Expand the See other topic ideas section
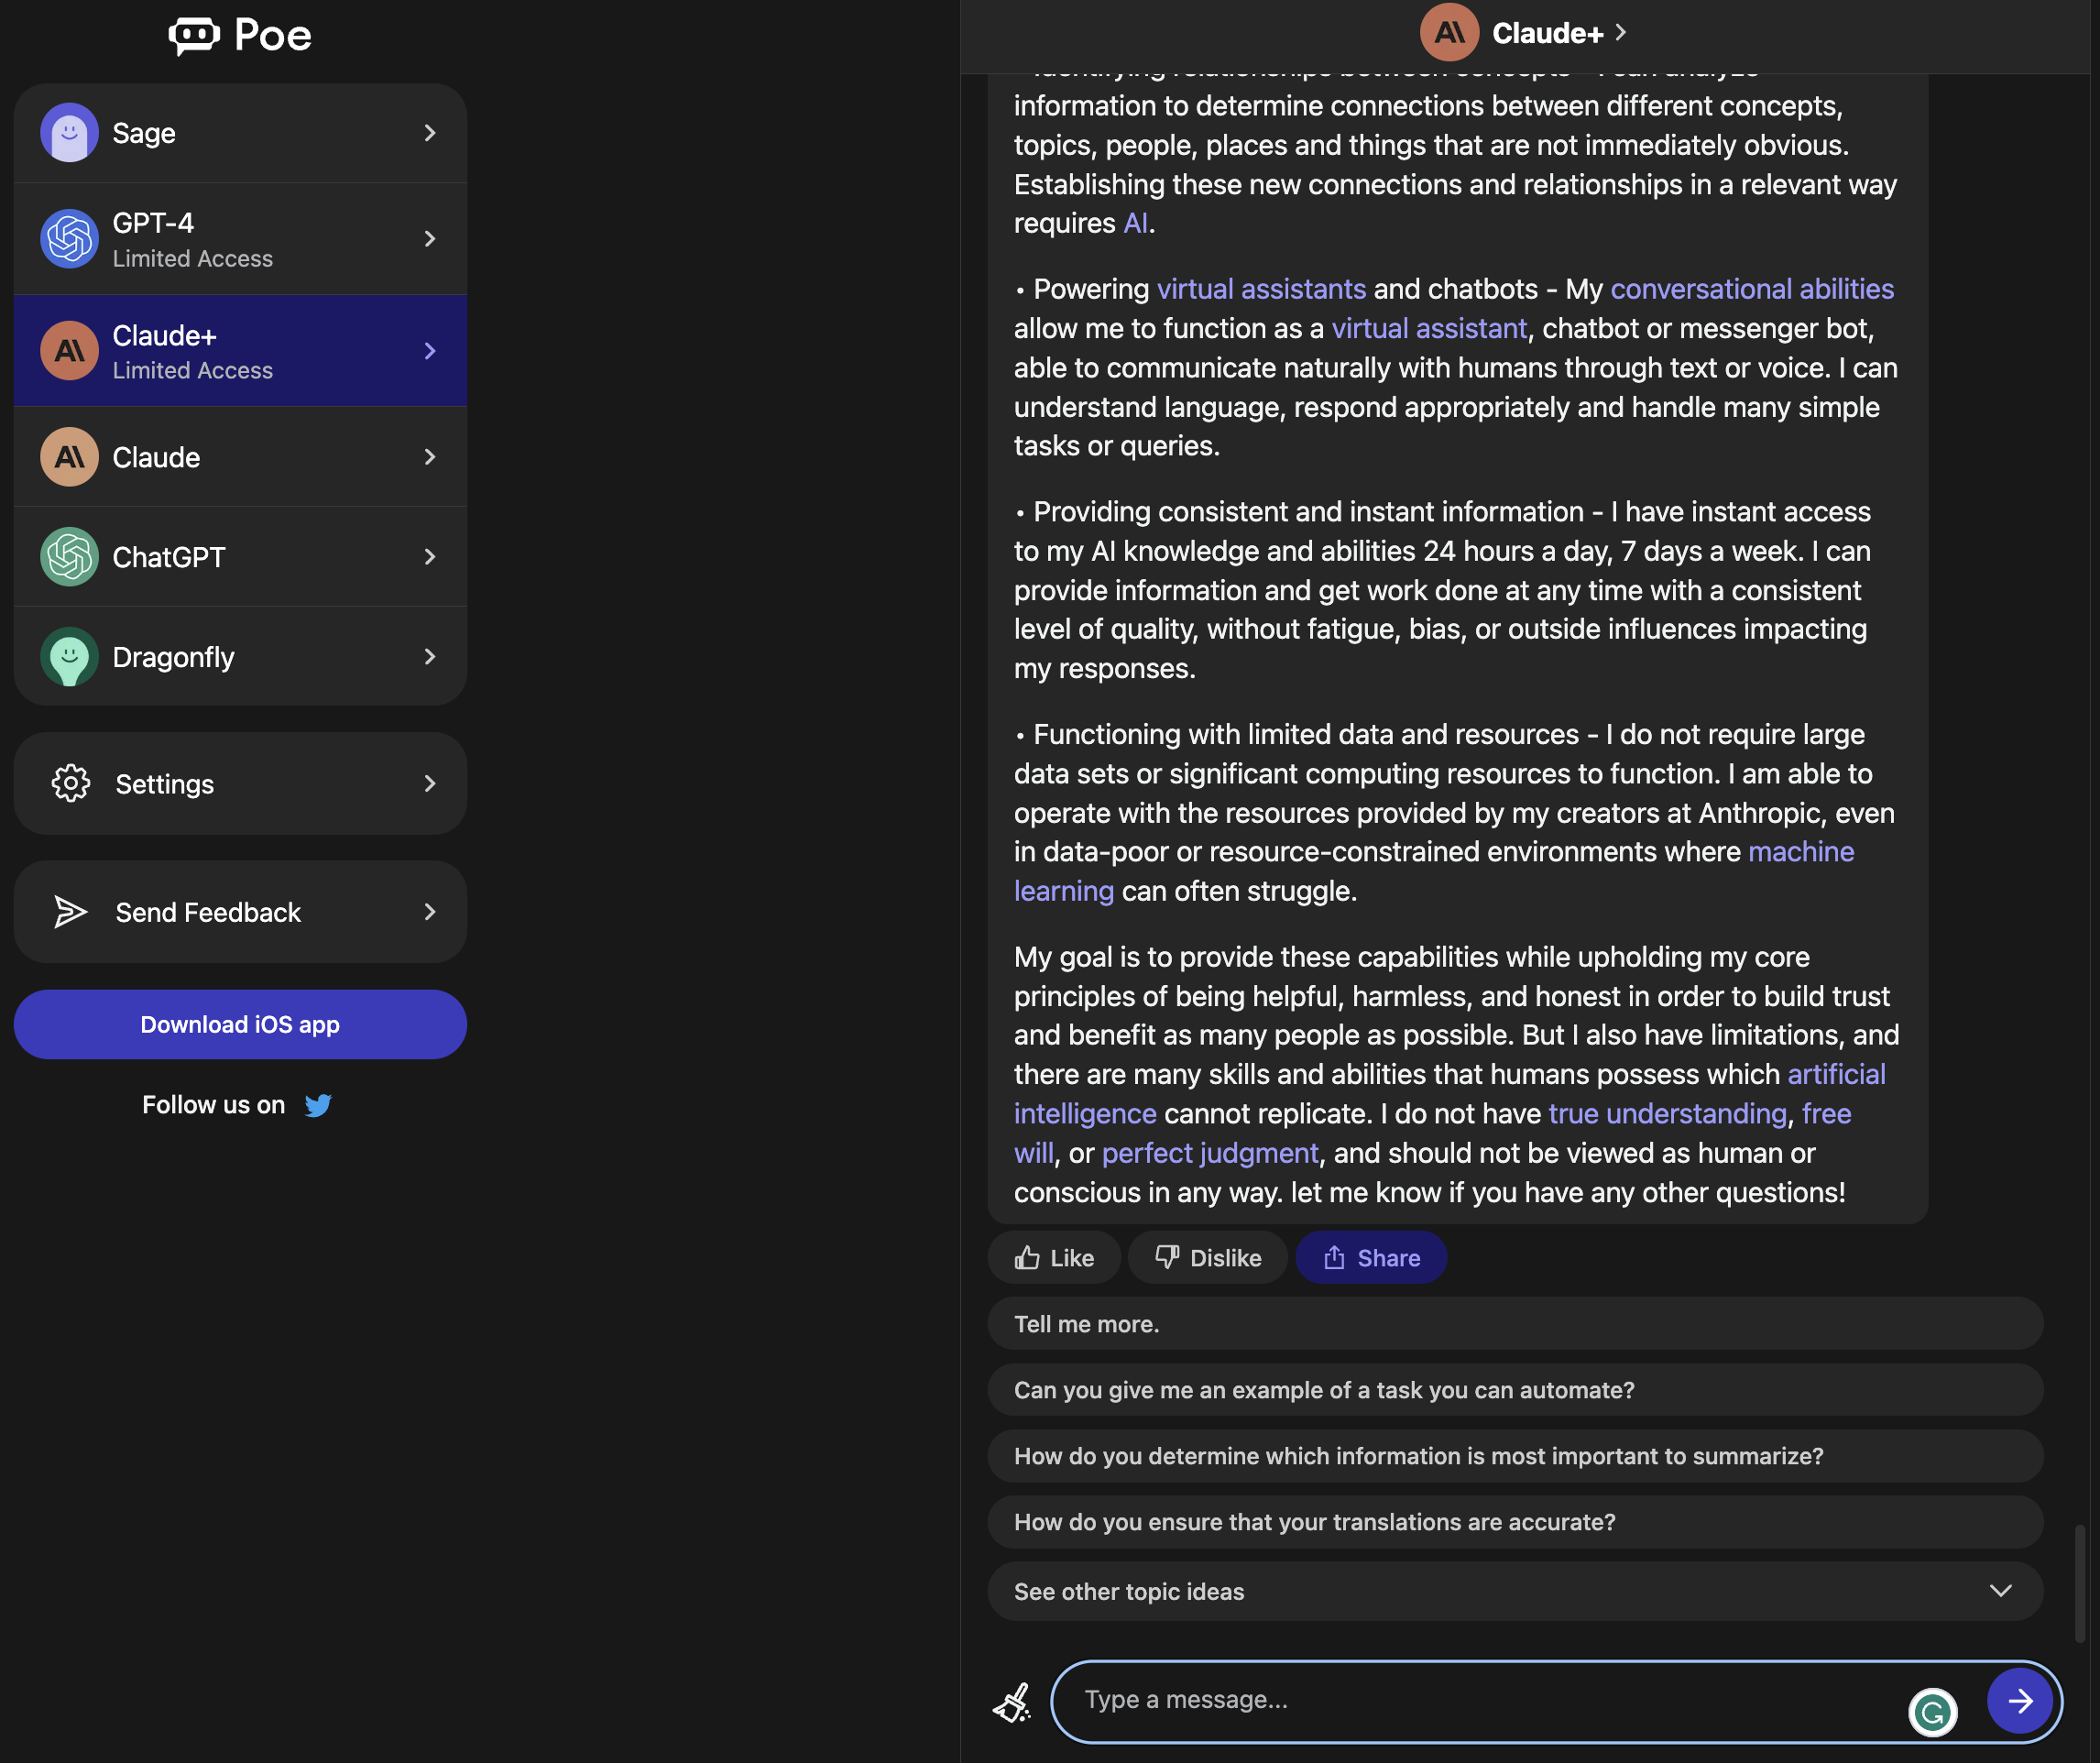Image resolution: width=2100 pixels, height=1763 pixels. pyautogui.click(x=2000, y=1590)
